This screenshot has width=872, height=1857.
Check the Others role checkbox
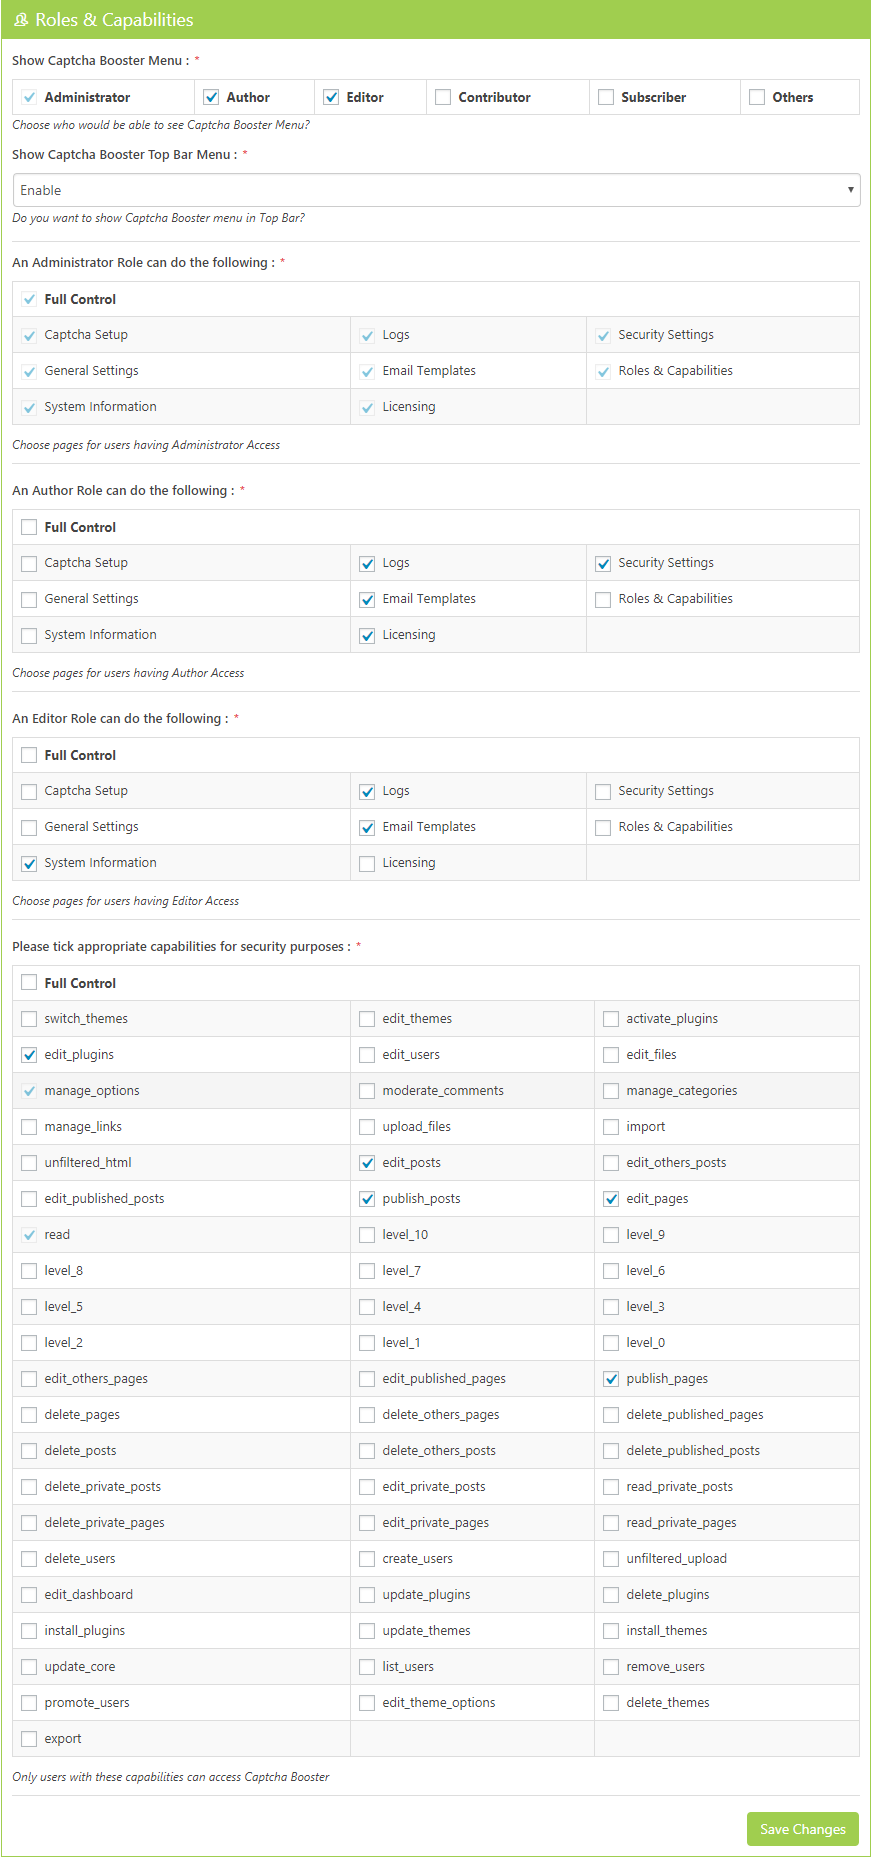point(757,97)
